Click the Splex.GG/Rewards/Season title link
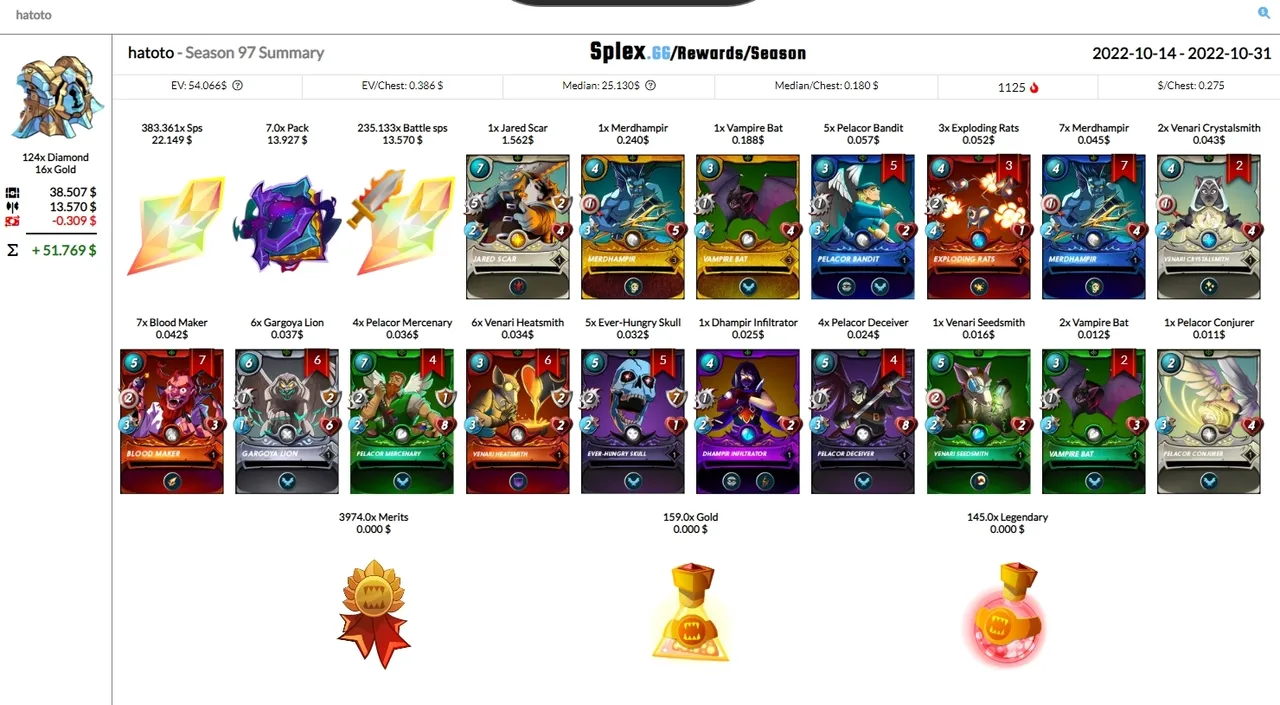The width and height of the screenshot is (1280, 705). coord(697,53)
